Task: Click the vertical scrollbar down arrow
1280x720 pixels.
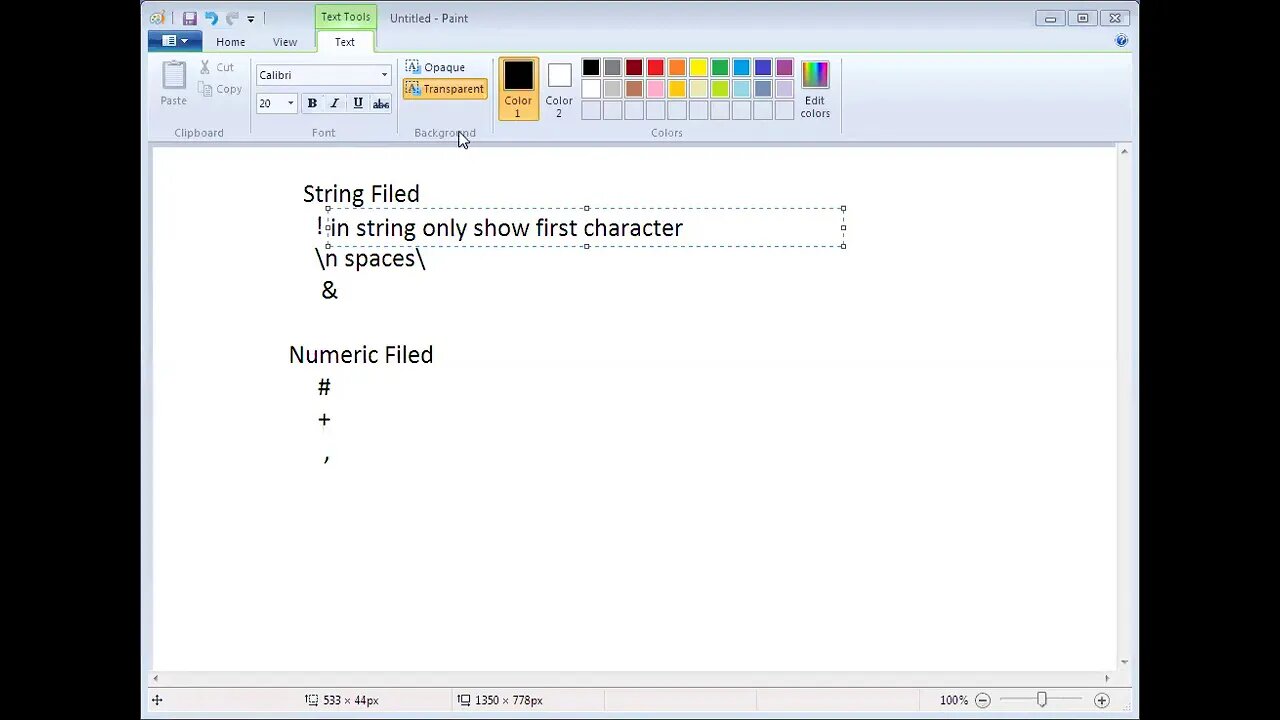Action: point(1124,662)
